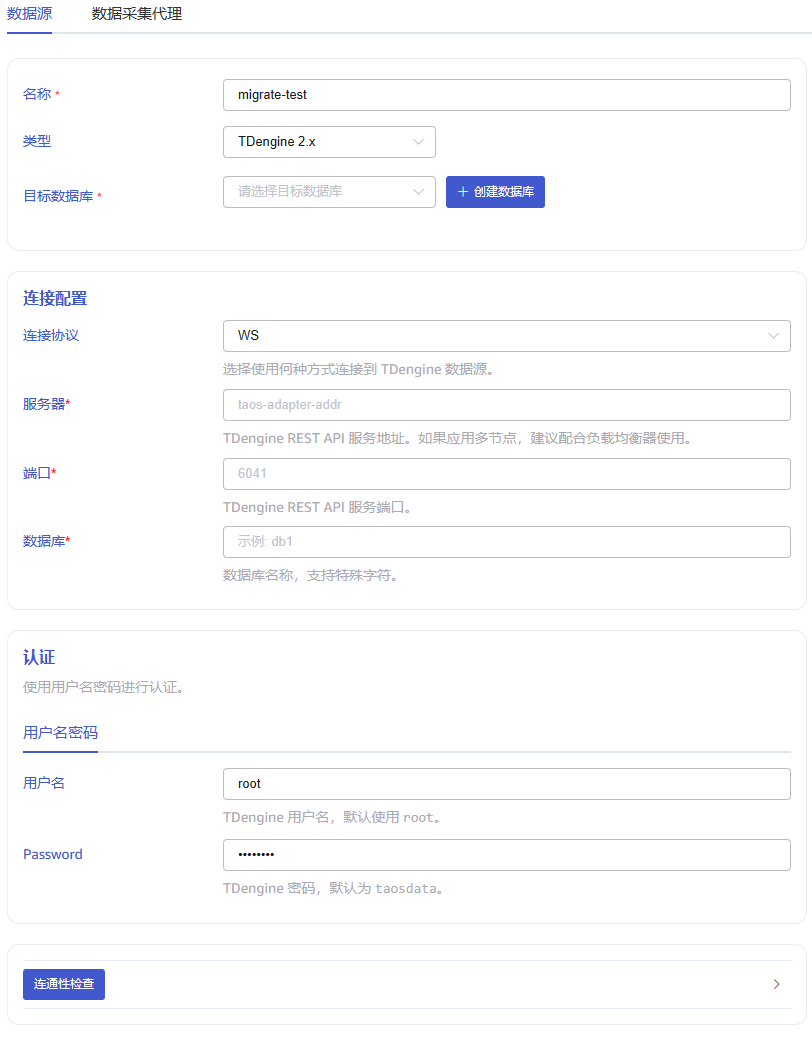
Task: Click the arrow icon in 目标数据库 selector
Action: pyautogui.click(x=419, y=192)
